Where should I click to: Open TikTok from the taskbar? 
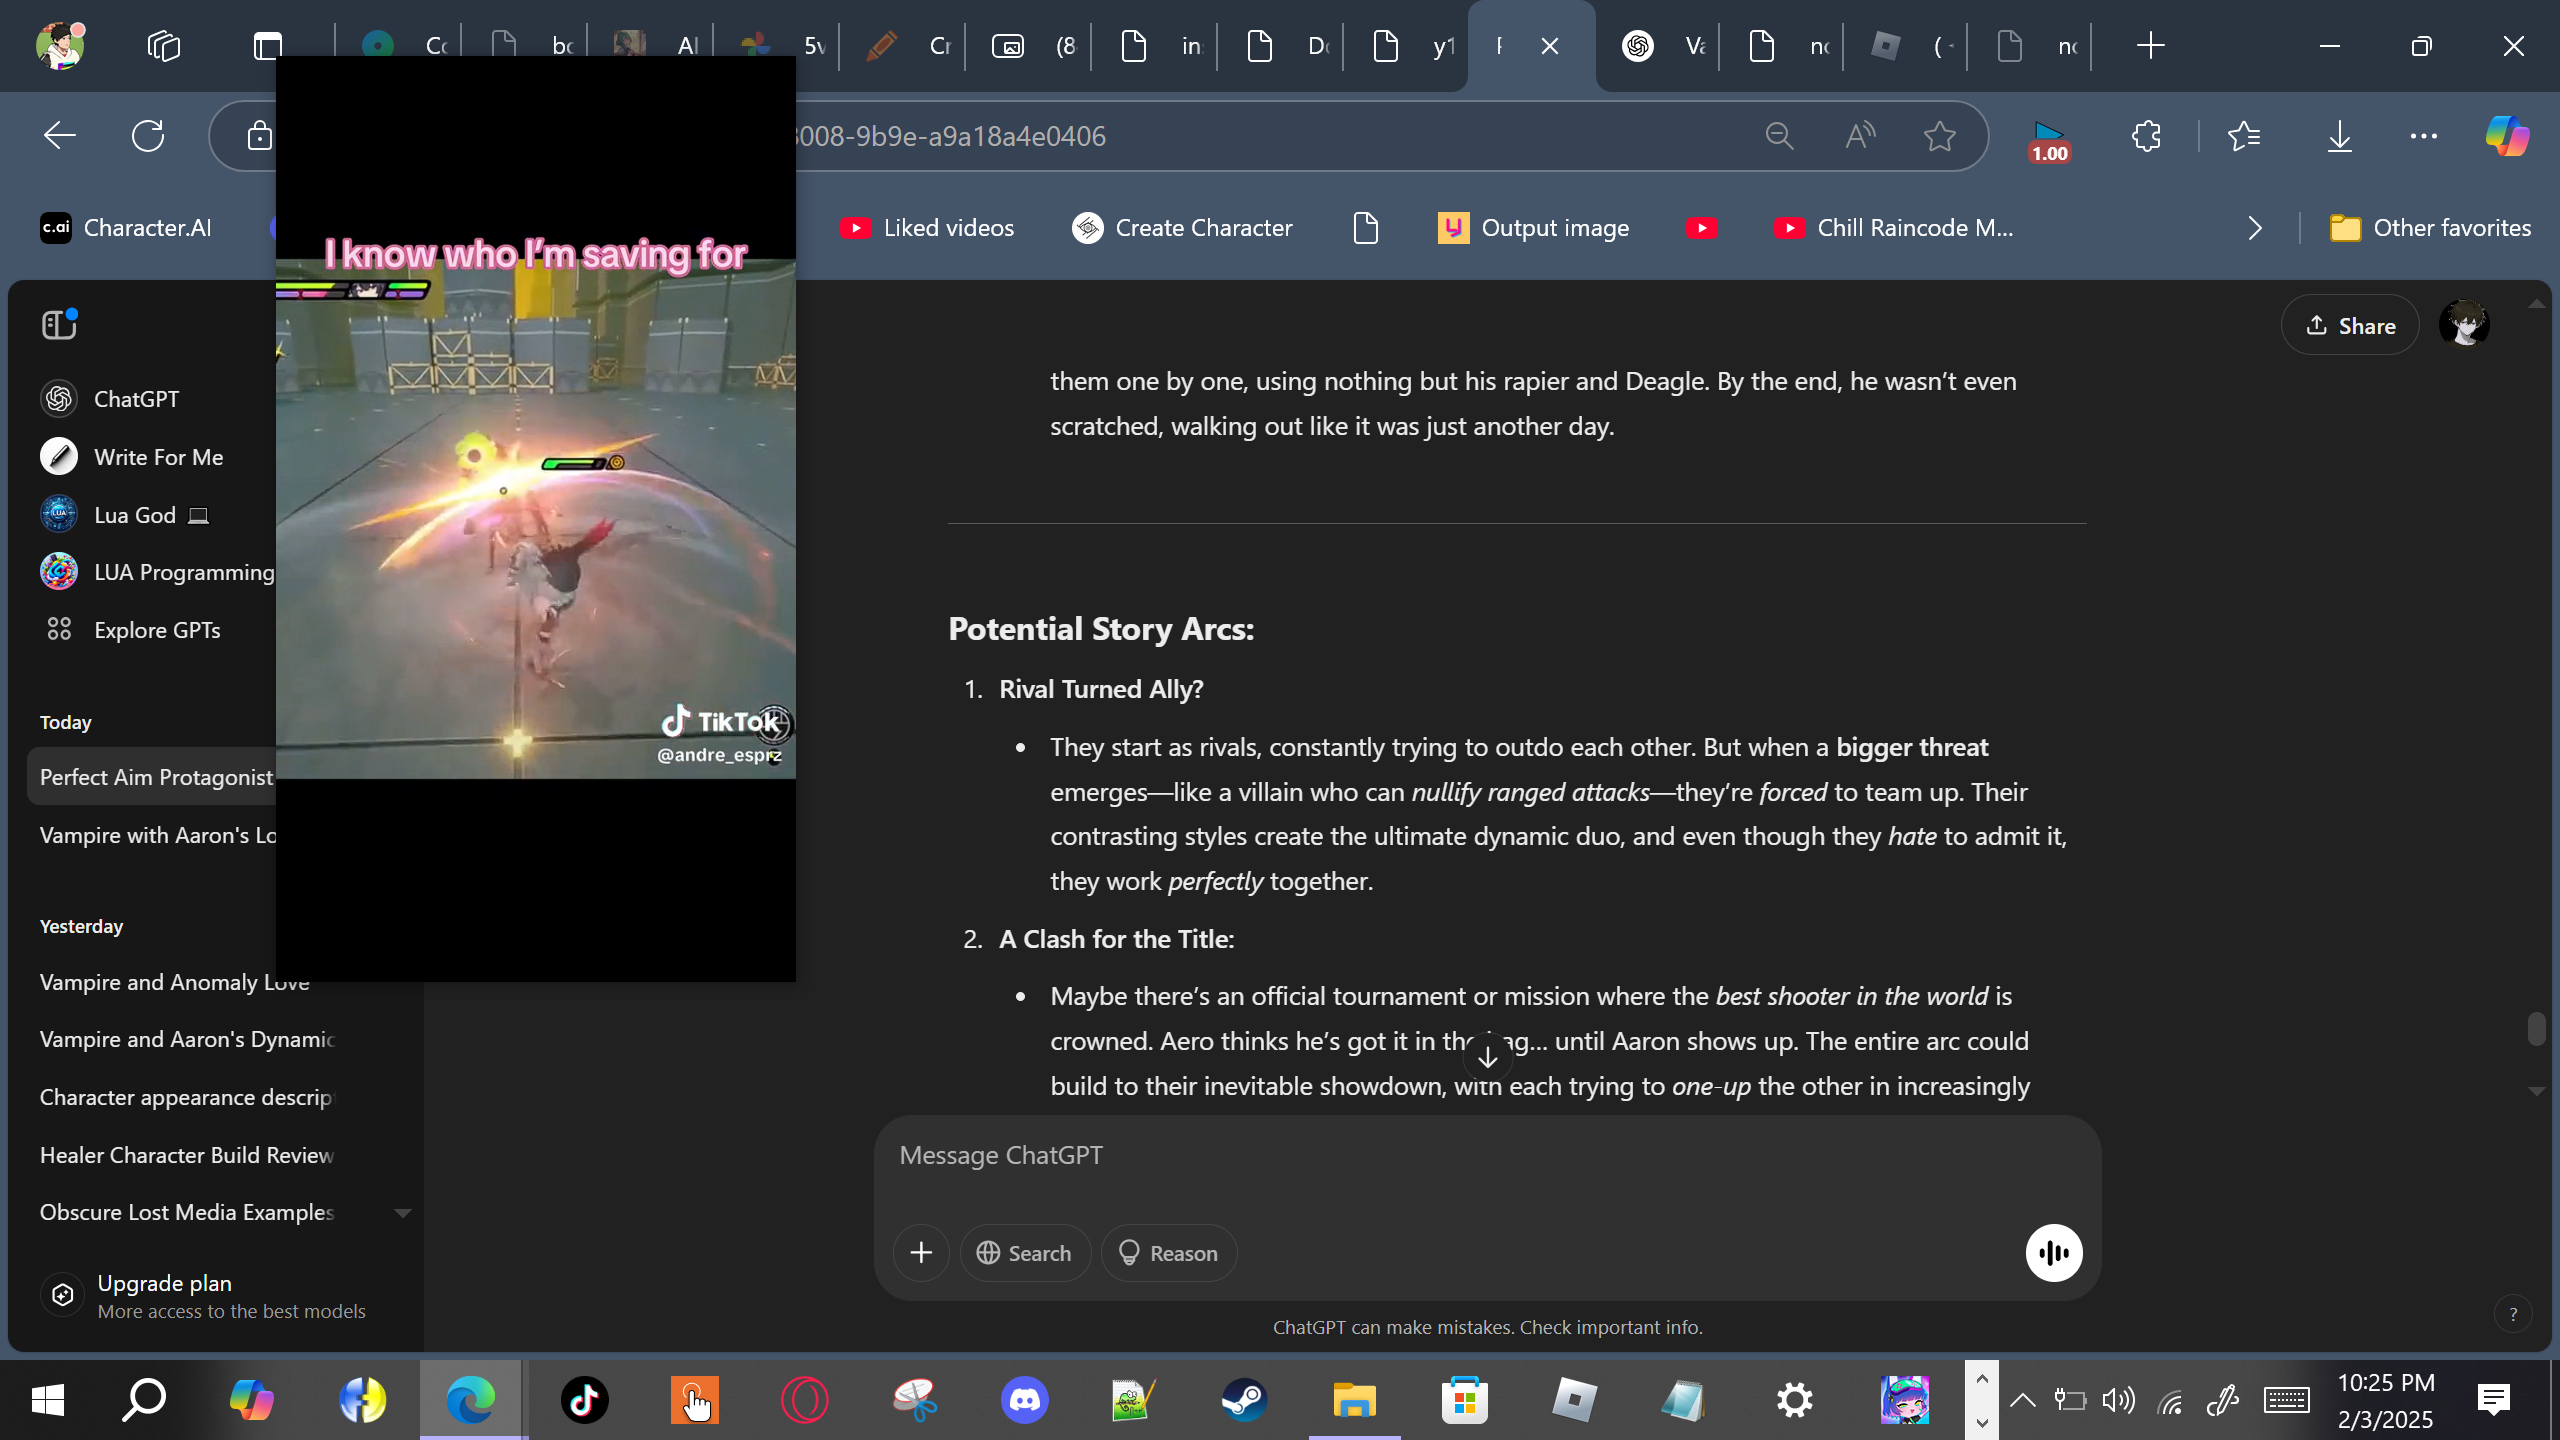point(584,1400)
